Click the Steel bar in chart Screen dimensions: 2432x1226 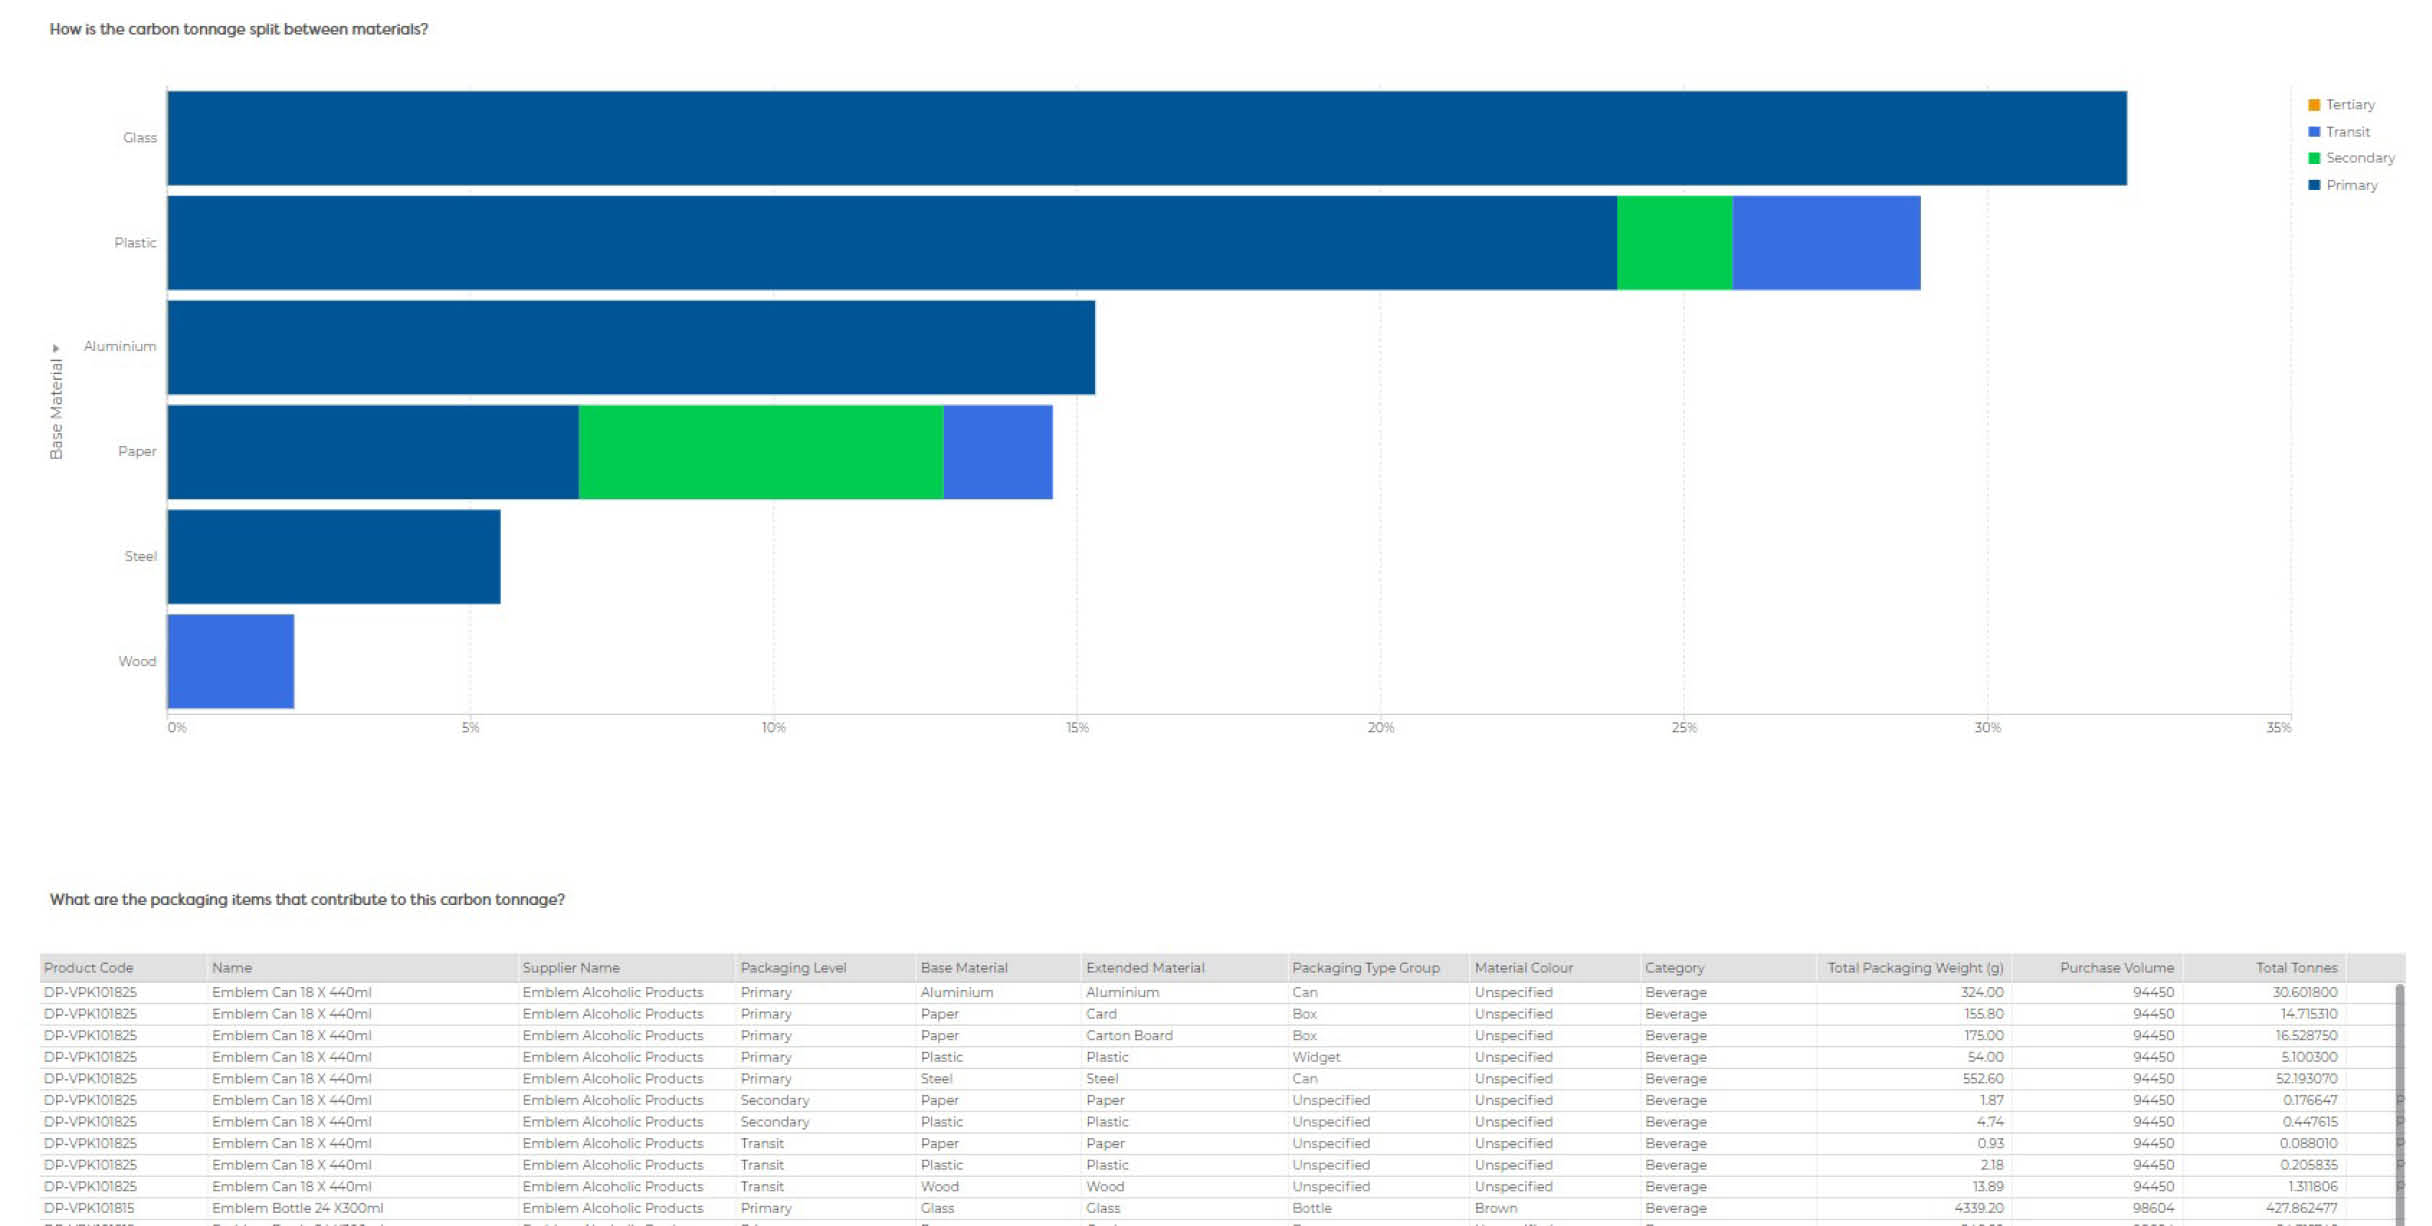tap(333, 557)
